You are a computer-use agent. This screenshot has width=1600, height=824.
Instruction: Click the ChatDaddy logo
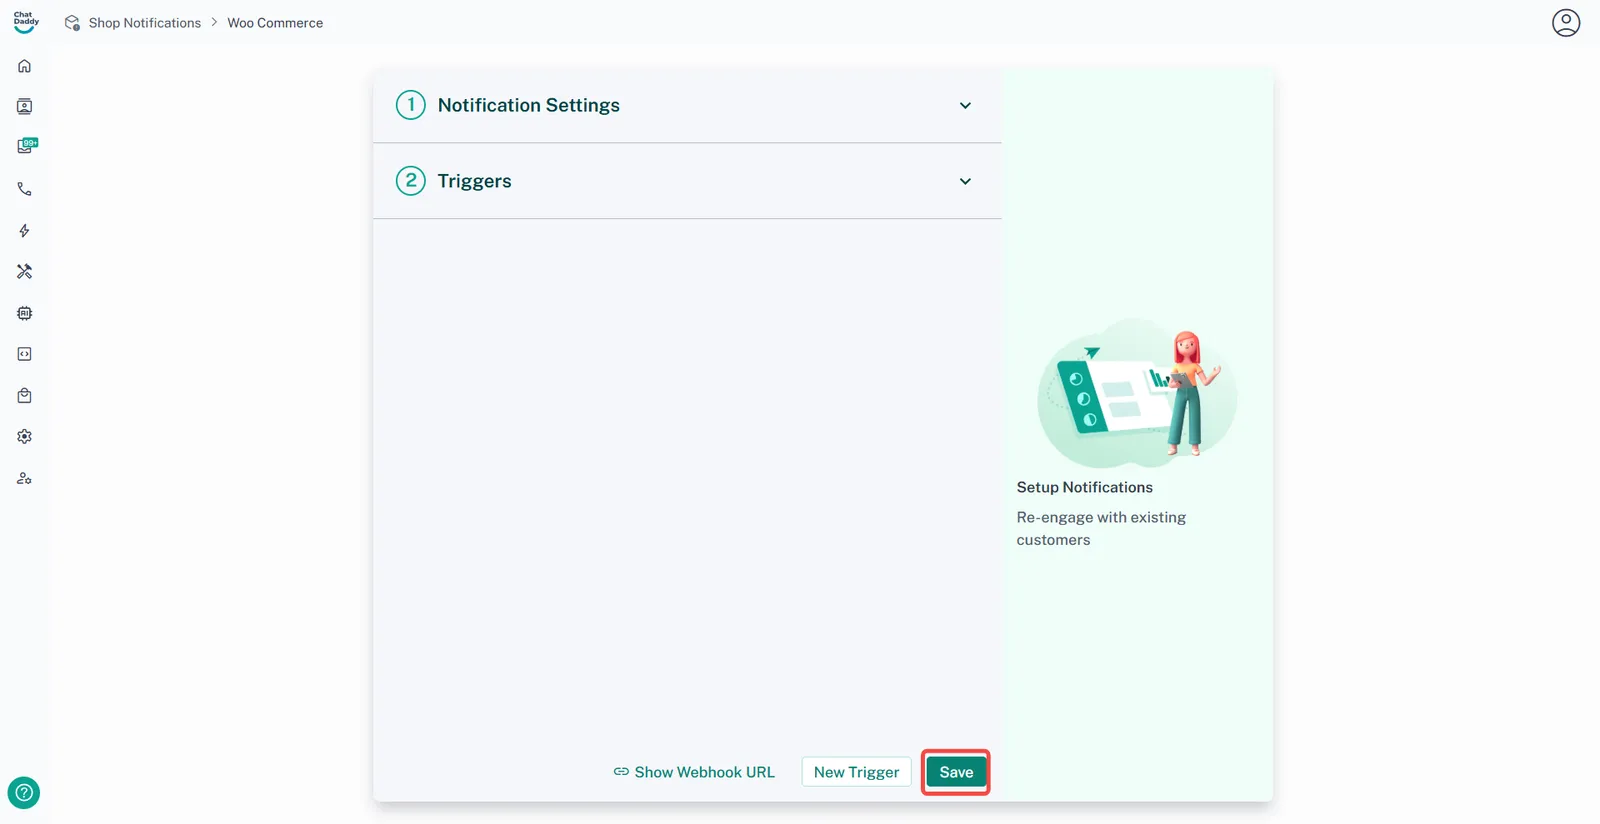pyautogui.click(x=26, y=22)
